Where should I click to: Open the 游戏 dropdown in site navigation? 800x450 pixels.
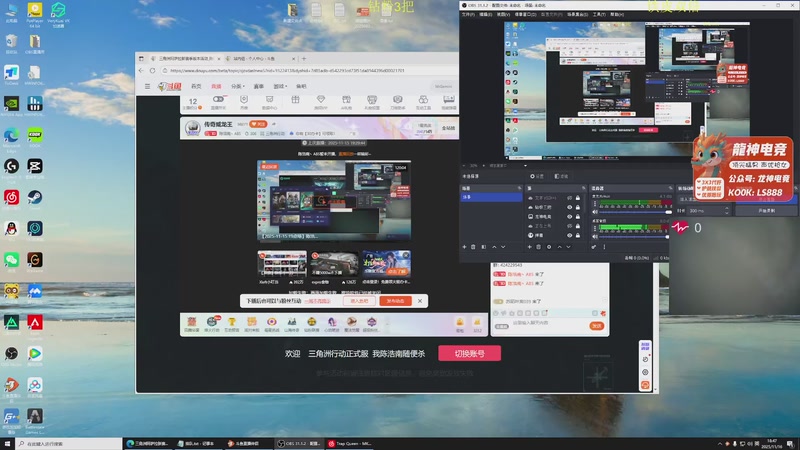click(x=280, y=86)
